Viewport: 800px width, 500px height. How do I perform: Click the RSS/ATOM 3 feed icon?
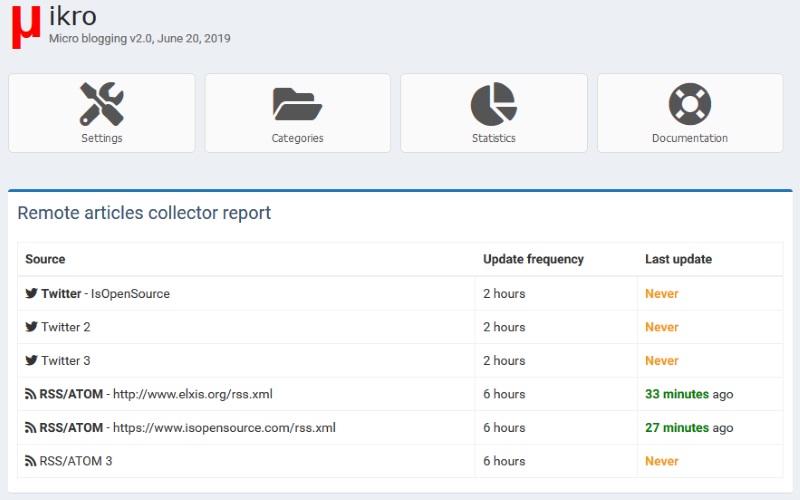[31, 462]
